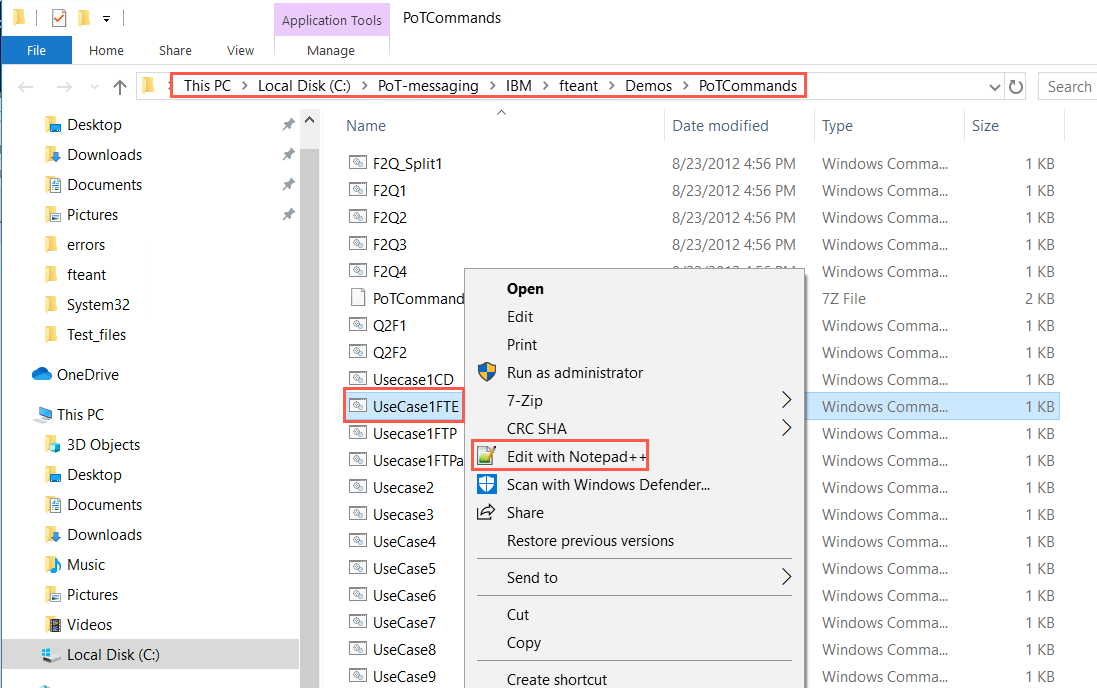Open the errors folder in sidebar
The width and height of the screenshot is (1097, 688).
click(85, 245)
